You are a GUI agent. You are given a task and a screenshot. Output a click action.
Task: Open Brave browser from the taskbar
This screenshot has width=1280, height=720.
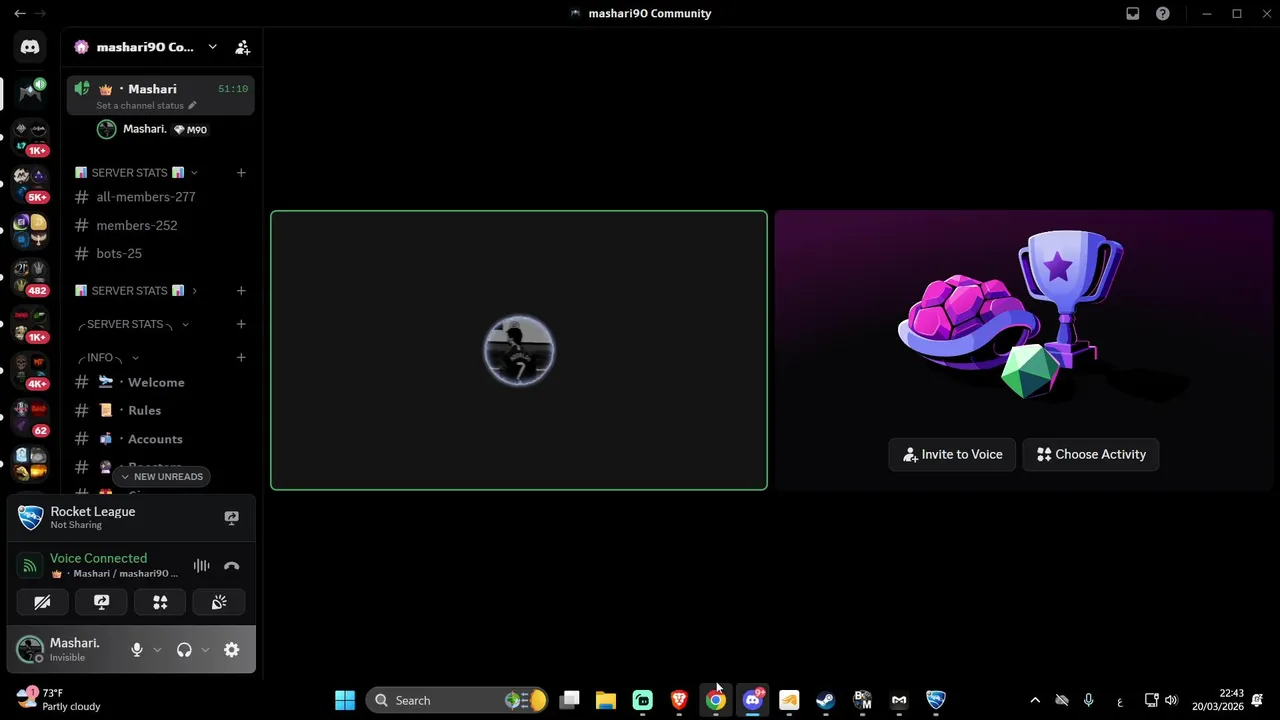click(x=679, y=700)
